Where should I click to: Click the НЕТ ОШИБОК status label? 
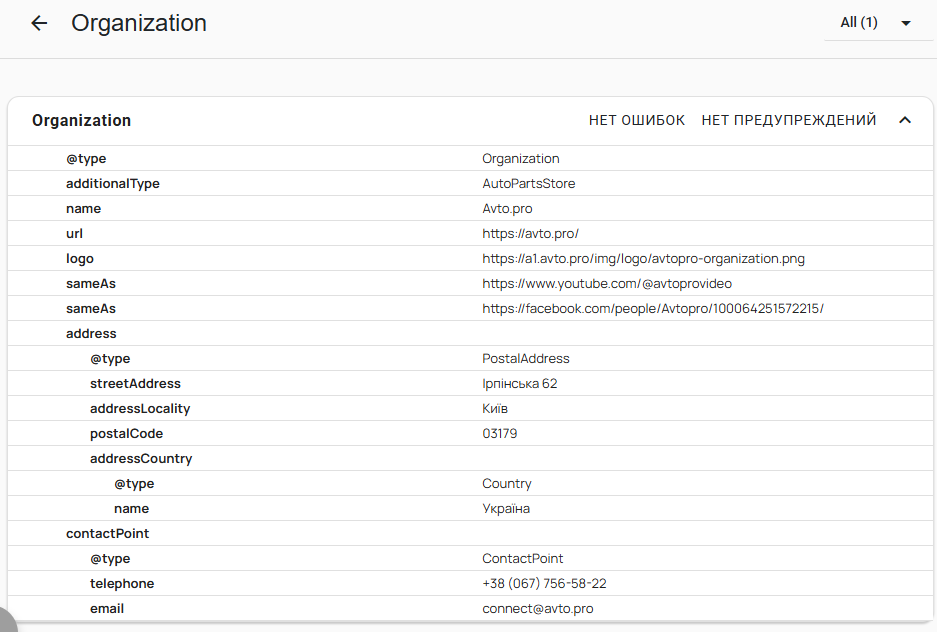click(636, 120)
